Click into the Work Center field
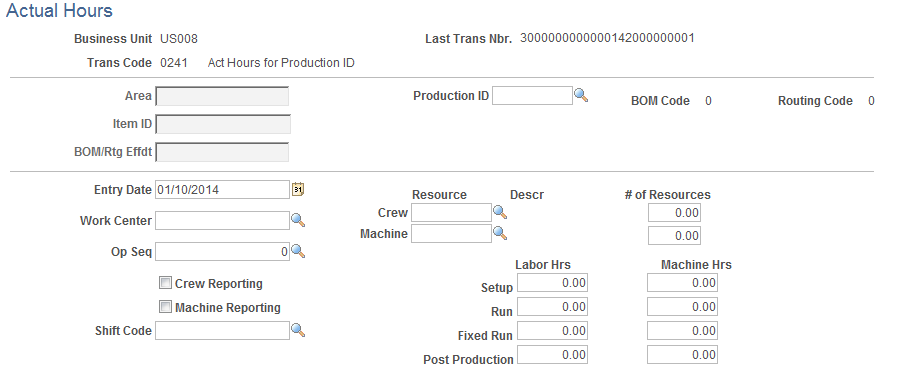 pos(222,221)
